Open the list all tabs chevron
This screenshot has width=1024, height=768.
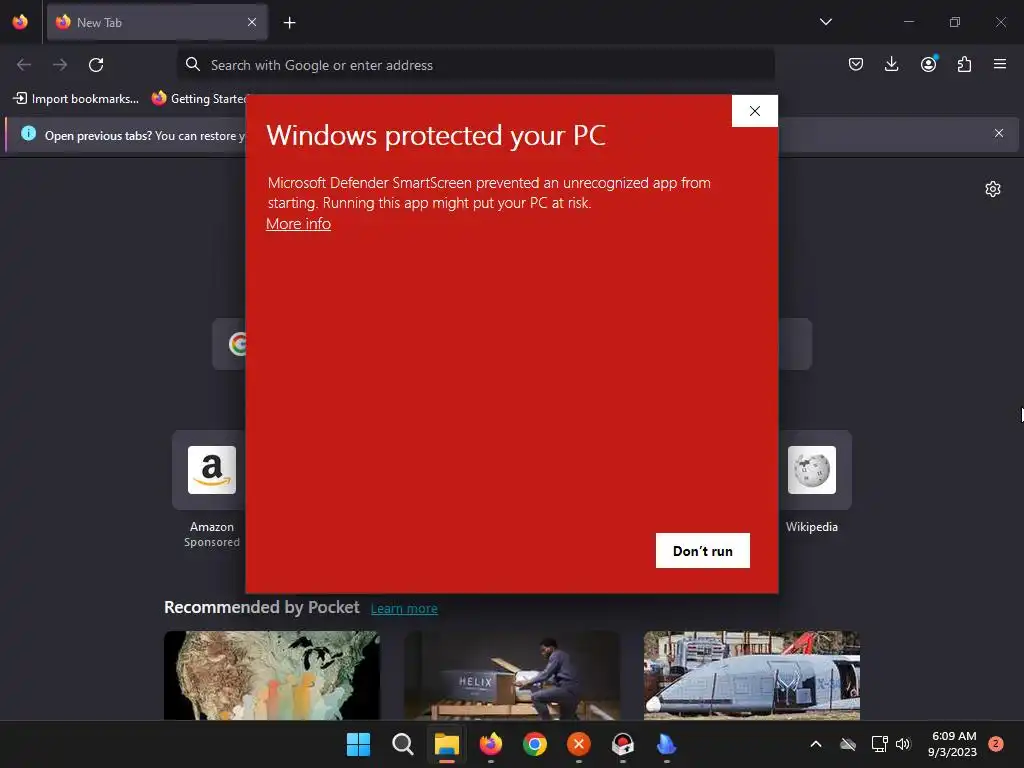[825, 22]
